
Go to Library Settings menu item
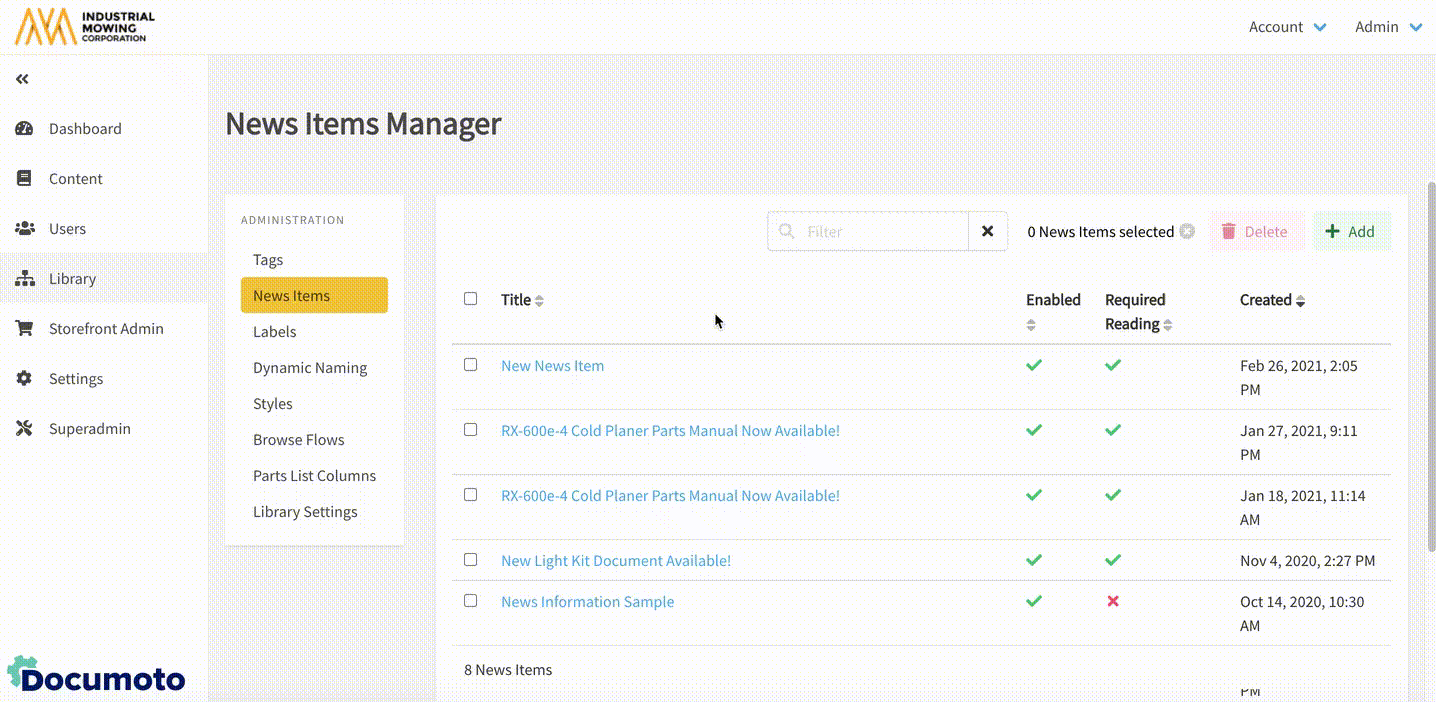[x=305, y=512]
